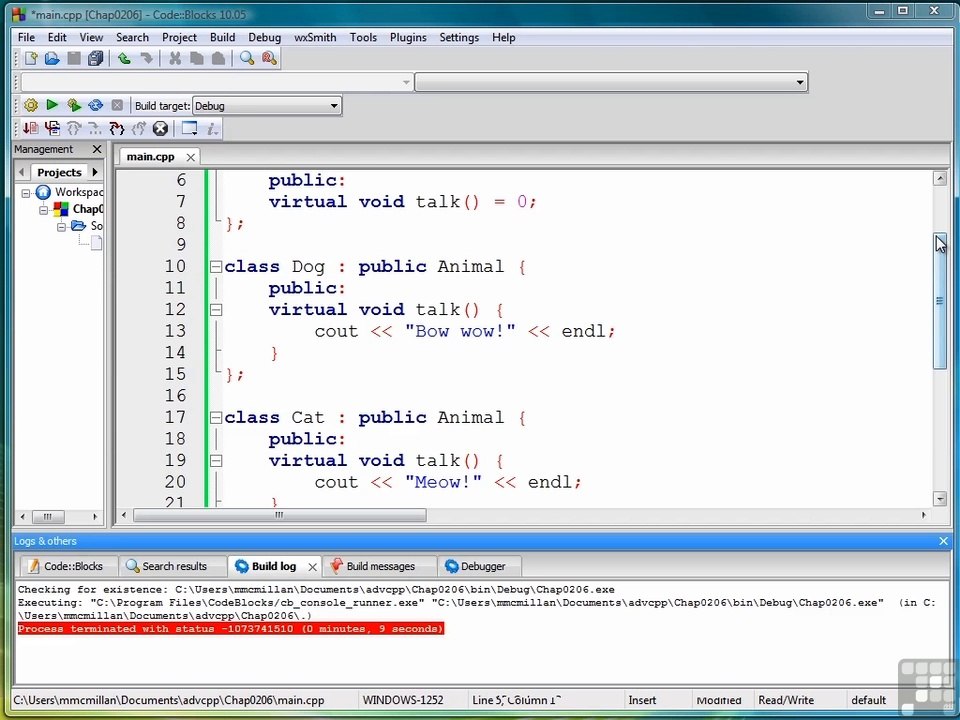Collapse the talk() fold at line 12
960x720 pixels.
pyautogui.click(x=216, y=310)
